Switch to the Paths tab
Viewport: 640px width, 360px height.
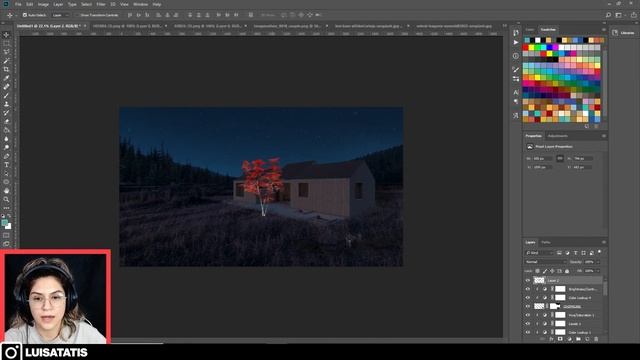[x=546, y=242]
